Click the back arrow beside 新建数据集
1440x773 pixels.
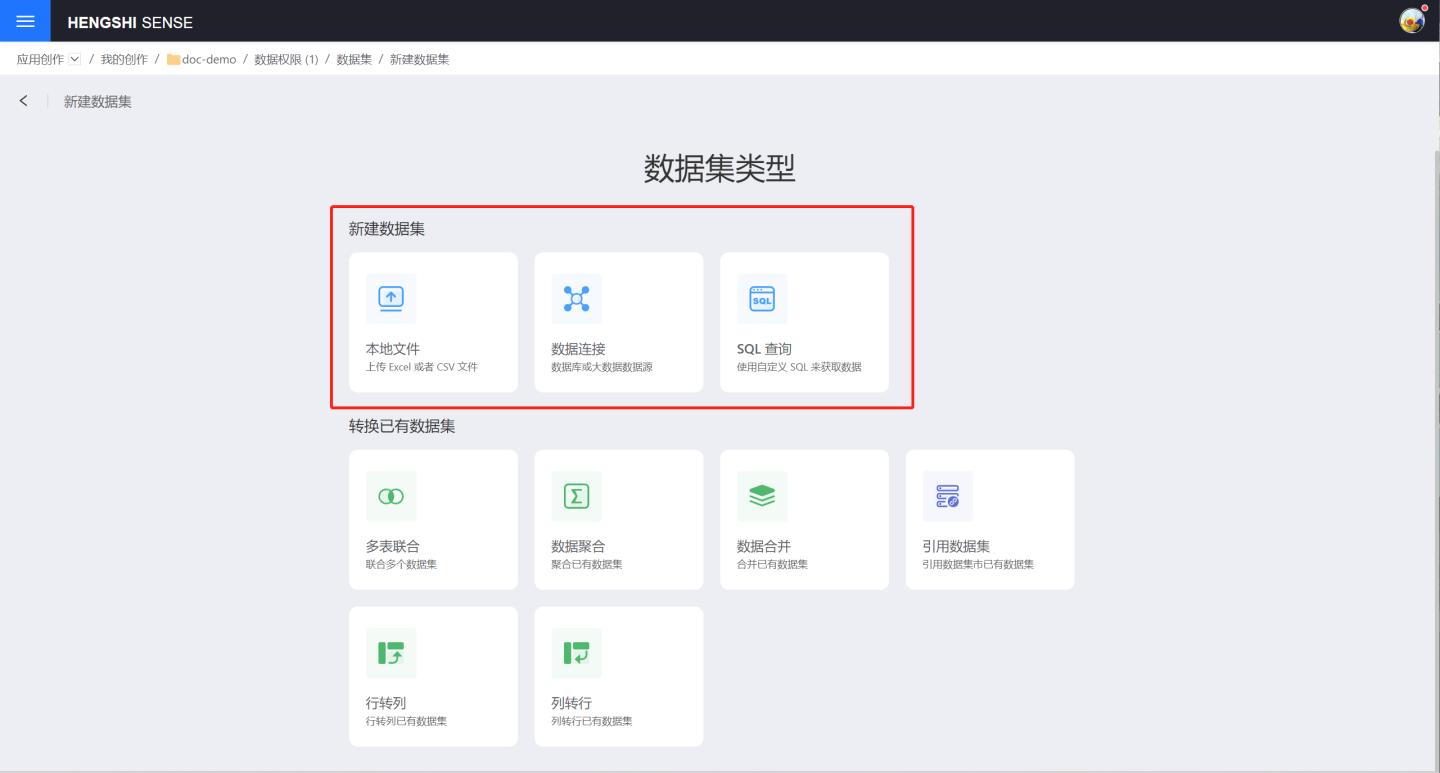(x=24, y=101)
